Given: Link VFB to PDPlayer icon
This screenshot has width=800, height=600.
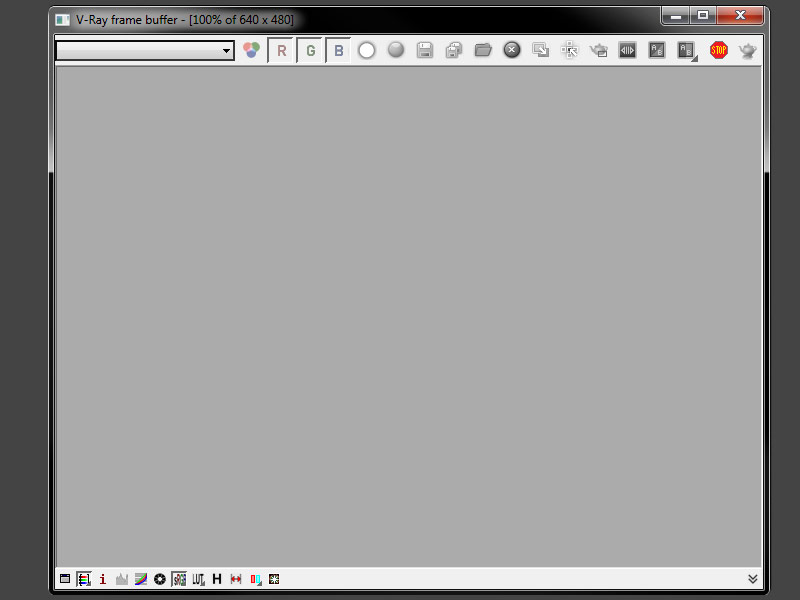Looking at the screenshot, I should 628,50.
